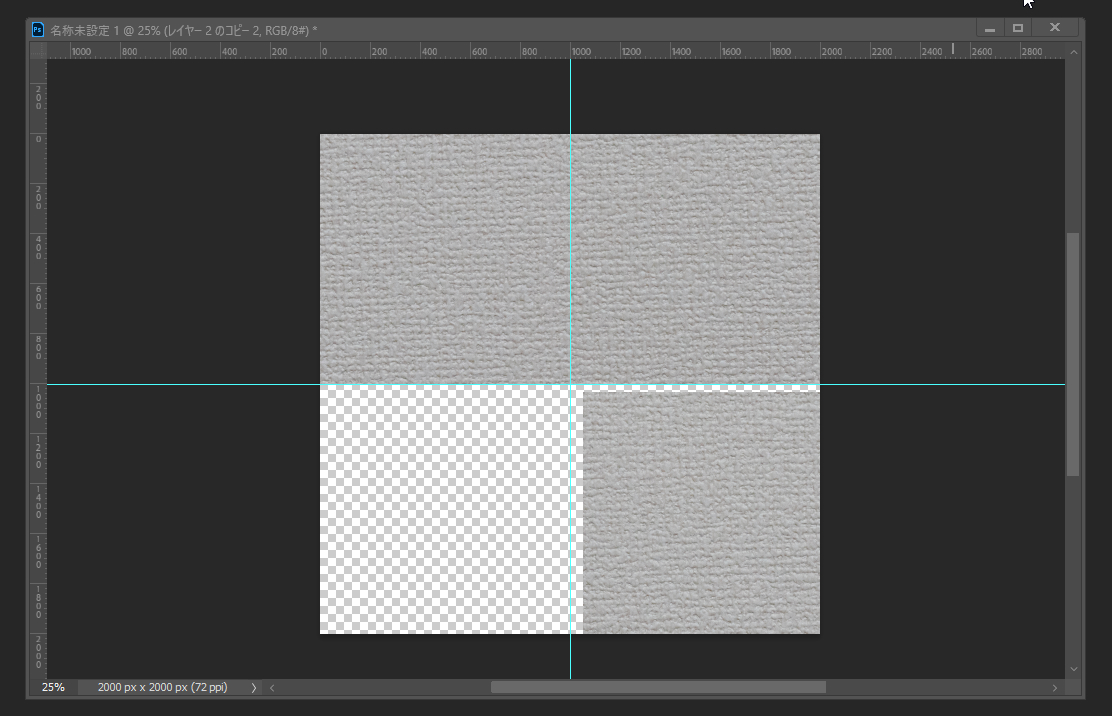Click the horizontal scrollbar thumb
The image size is (1112, 716).
pyautogui.click(x=657, y=688)
